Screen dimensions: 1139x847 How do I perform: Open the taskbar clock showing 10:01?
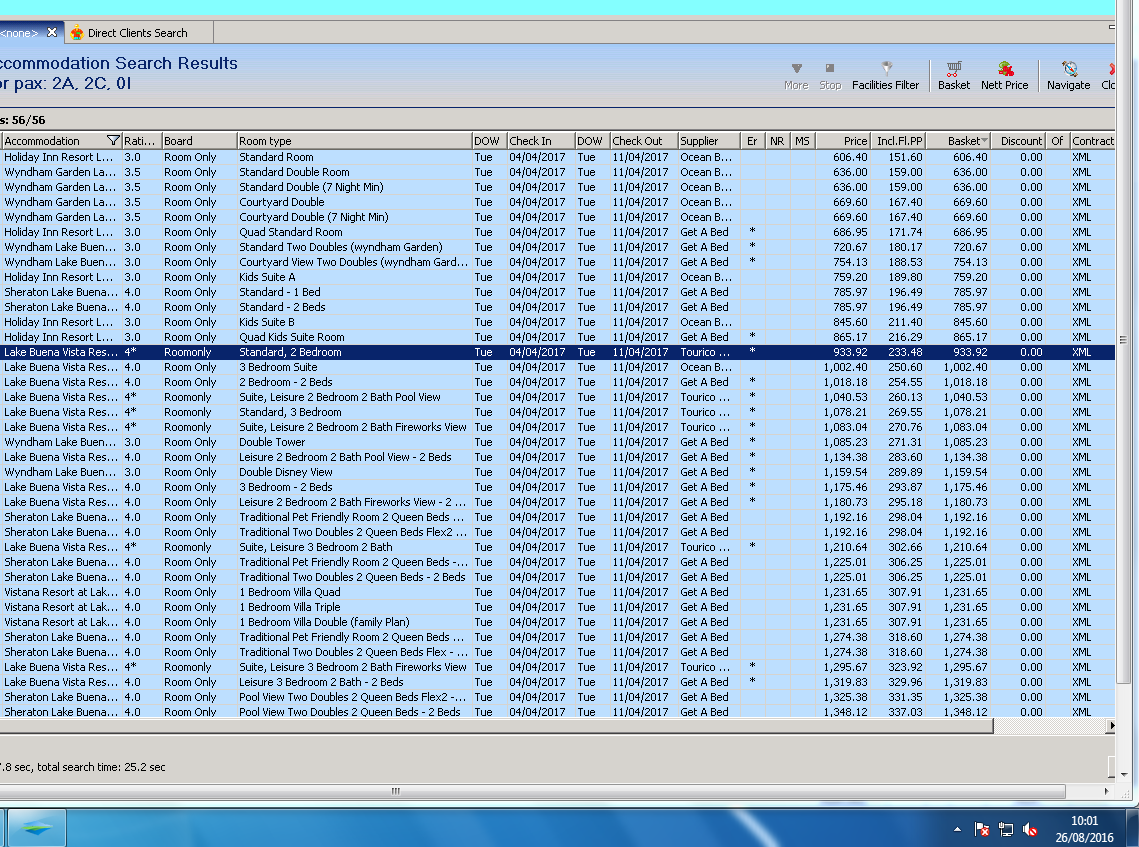coord(1084,829)
